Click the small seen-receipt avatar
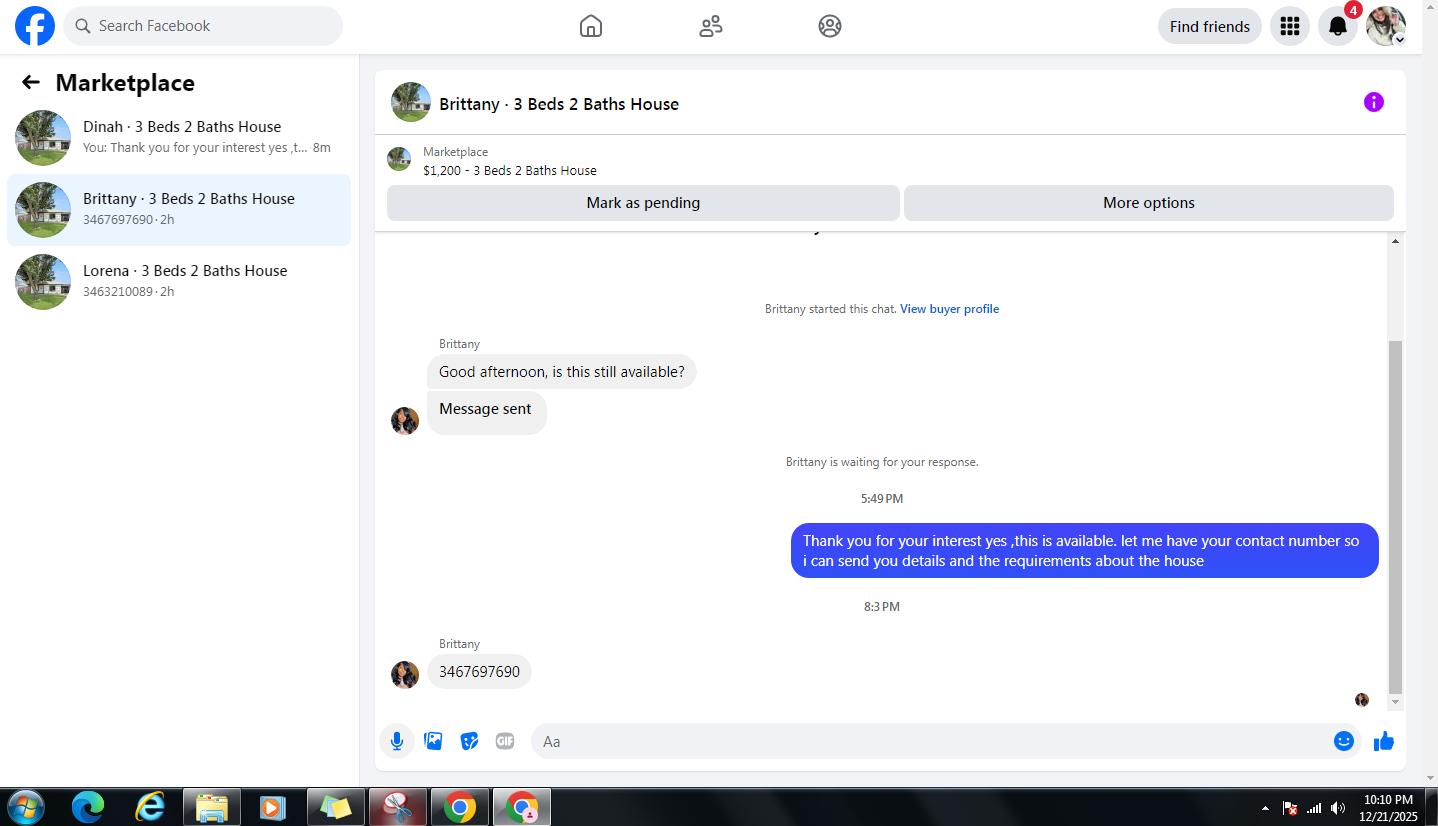 [1362, 700]
